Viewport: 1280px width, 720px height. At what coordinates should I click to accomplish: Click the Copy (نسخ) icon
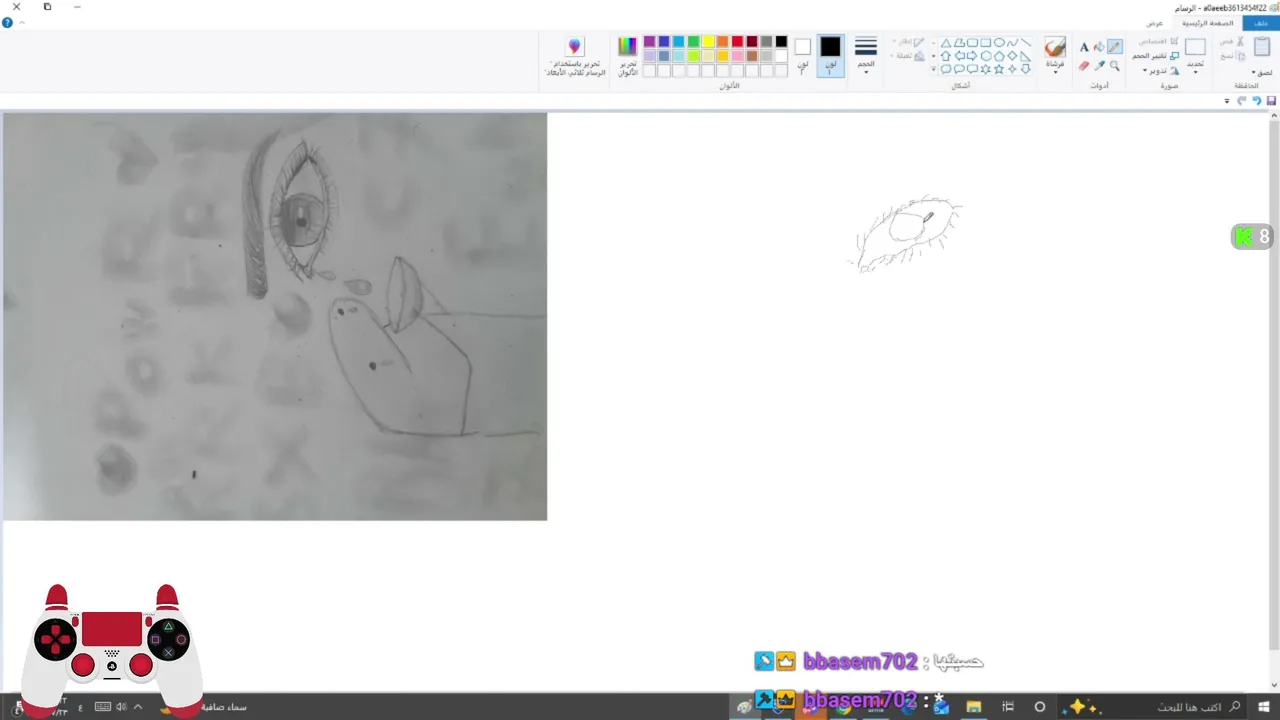click(1241, 56)
